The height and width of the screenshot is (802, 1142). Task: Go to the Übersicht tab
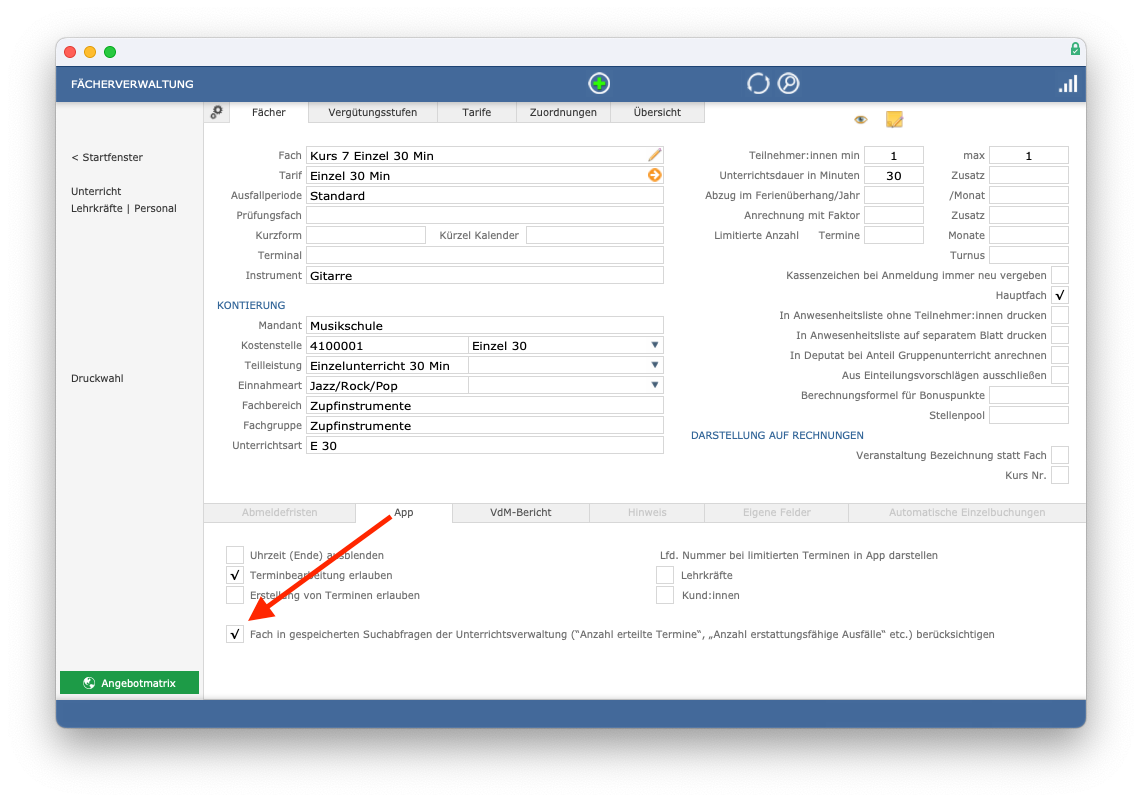[657, 112]
